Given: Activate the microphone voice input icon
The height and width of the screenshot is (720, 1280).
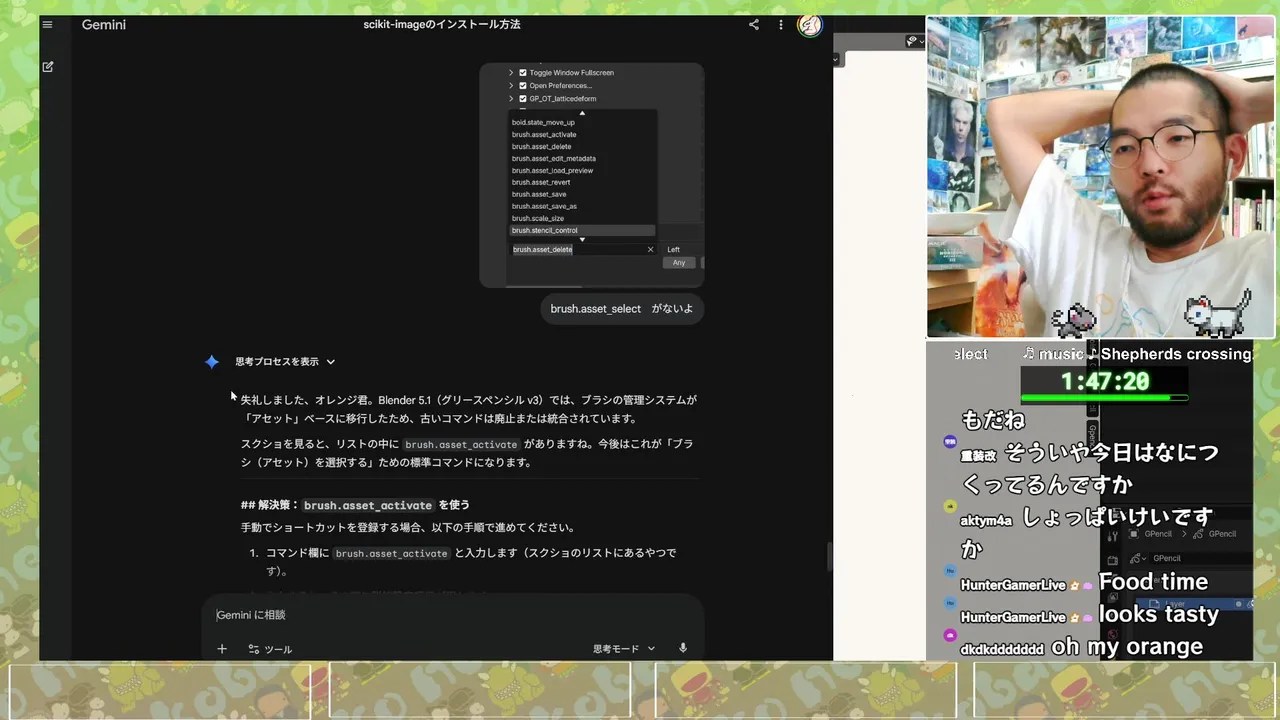Looking at the screenshot, I should [683, 648].
